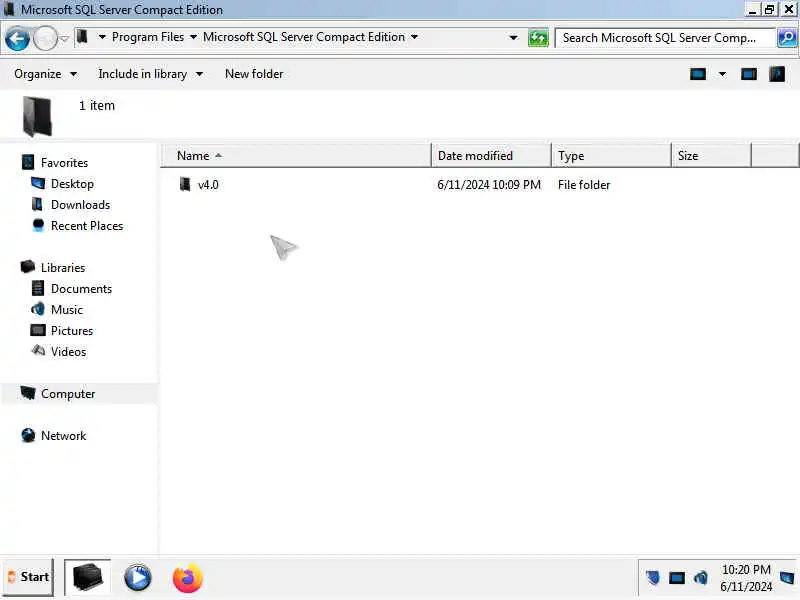800x600 pixels.
Task: Select Libraries in the navigation pane
Action: (63, 268)
